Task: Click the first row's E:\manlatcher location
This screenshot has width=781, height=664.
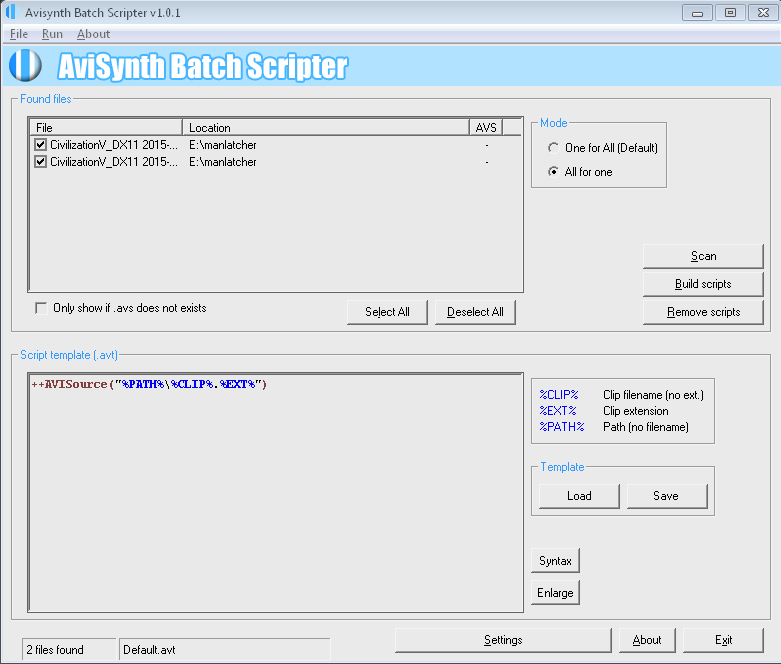Action: point(223,145)
